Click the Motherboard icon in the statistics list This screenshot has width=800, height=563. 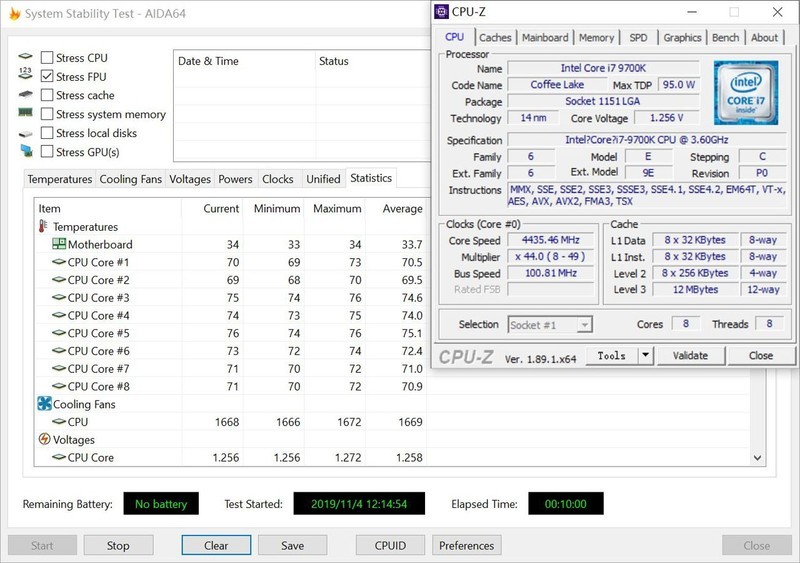click(59, 244)
